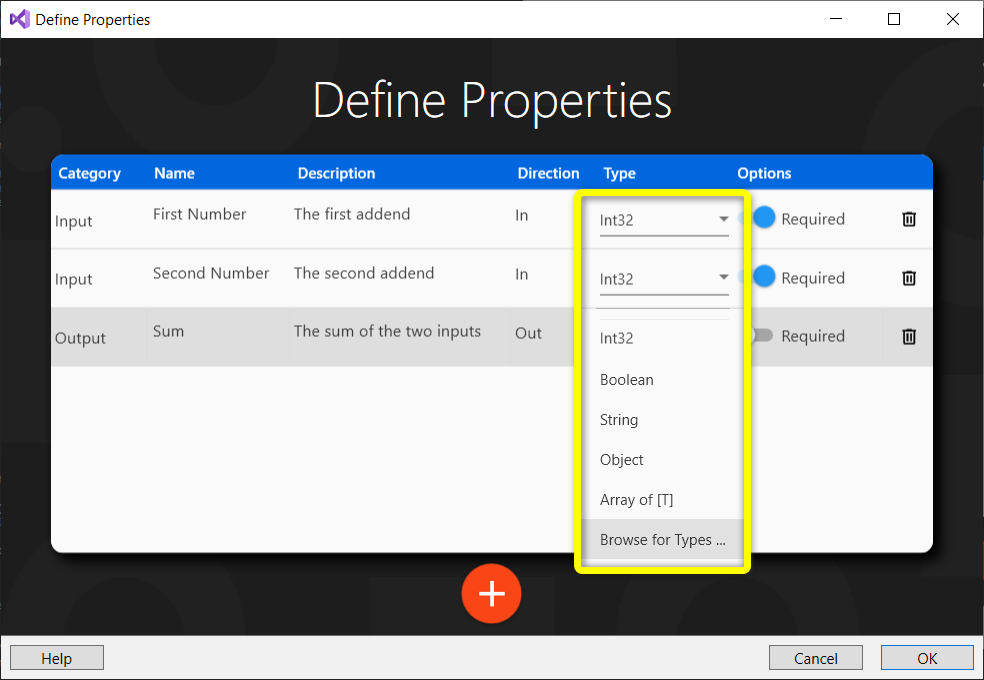This screenshot has height=680, width=984.
Task: Click the Visual Studio logo in title bar
Action: 19,19
